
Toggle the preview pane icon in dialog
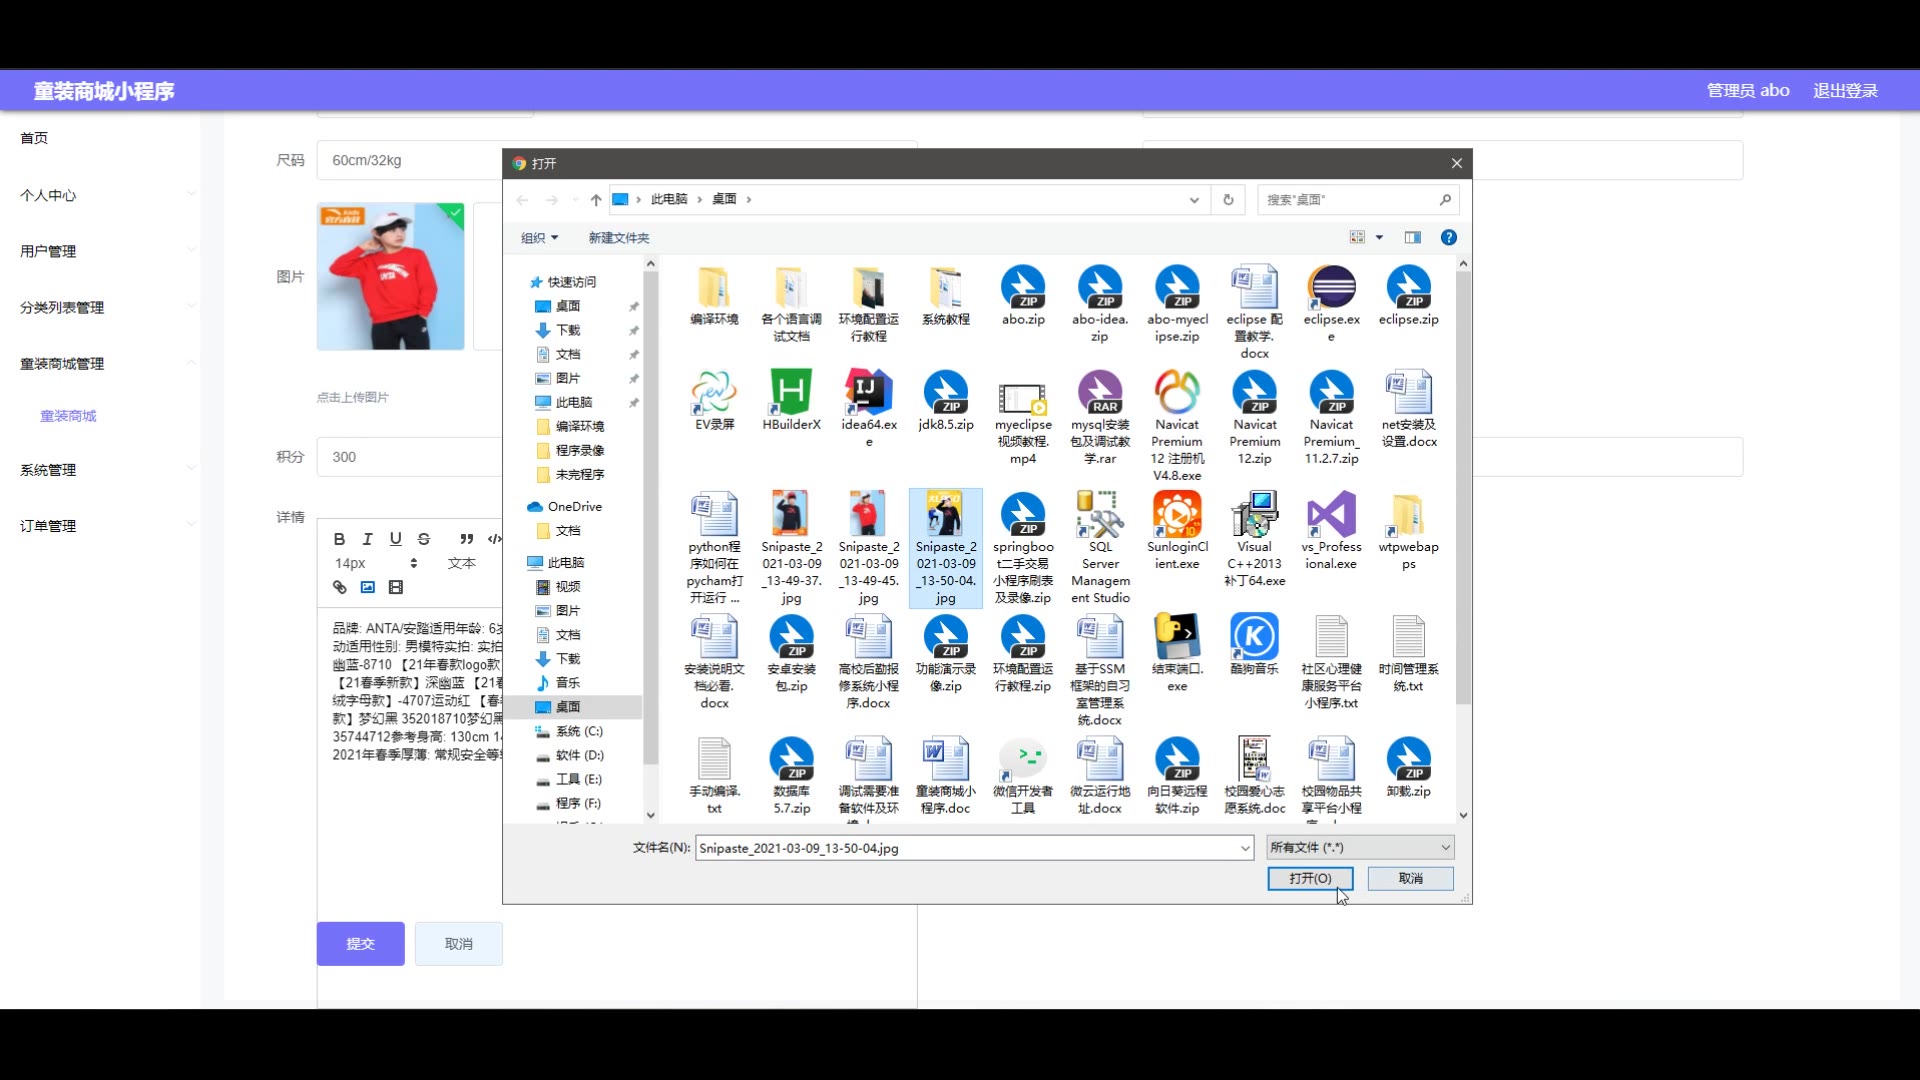coord(1412,237)
